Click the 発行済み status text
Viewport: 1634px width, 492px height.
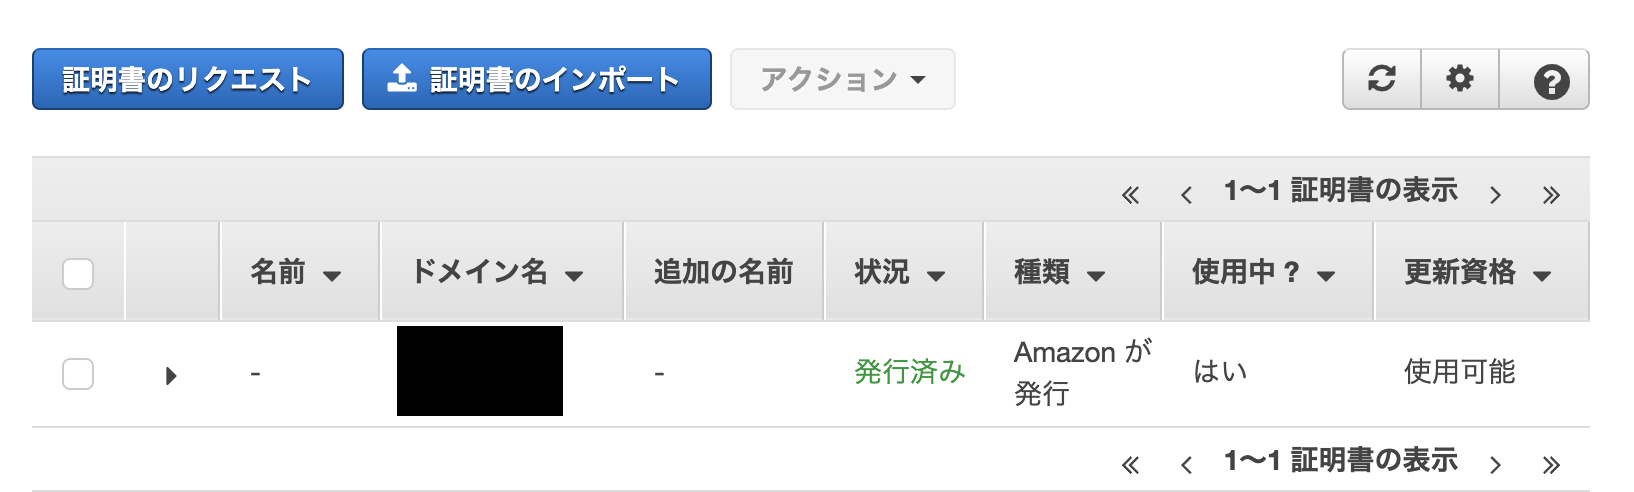tap(909, 372)
